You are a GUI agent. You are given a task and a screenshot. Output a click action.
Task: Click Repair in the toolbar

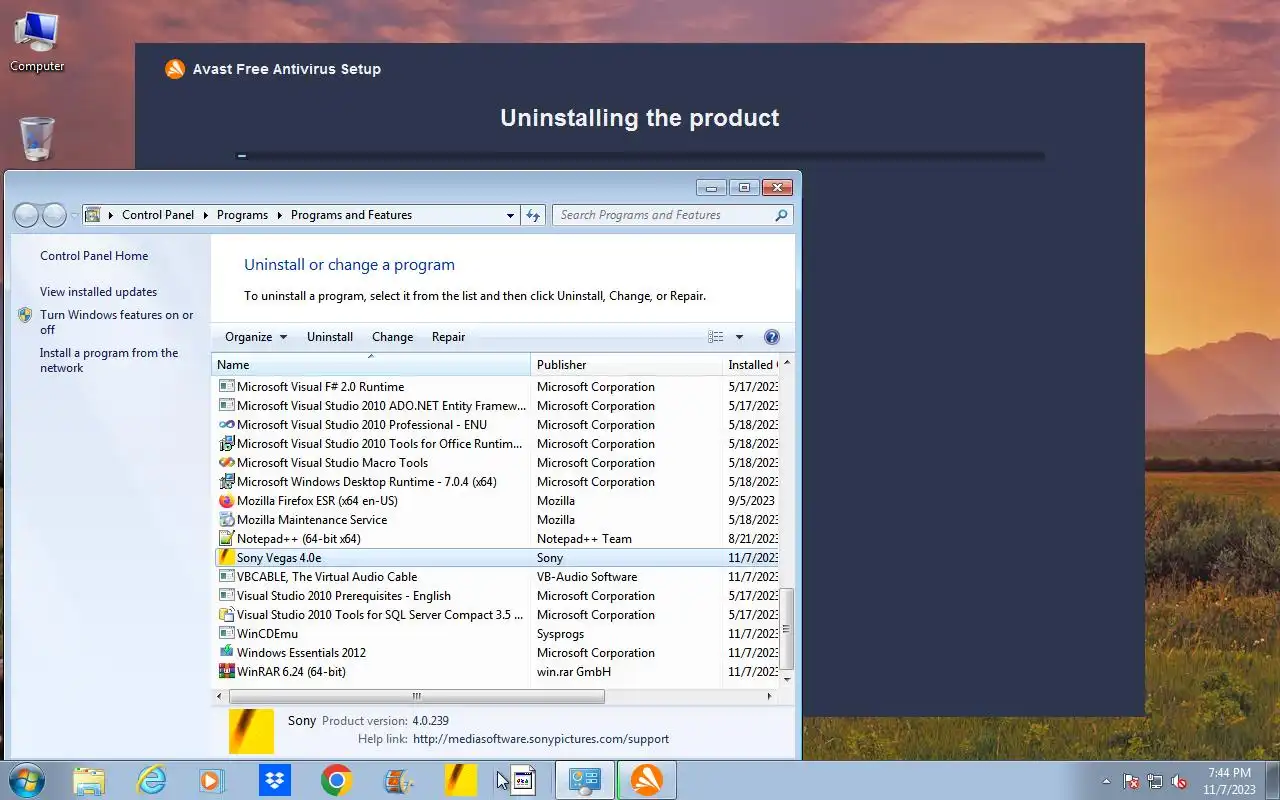click(x=448, y=337)
